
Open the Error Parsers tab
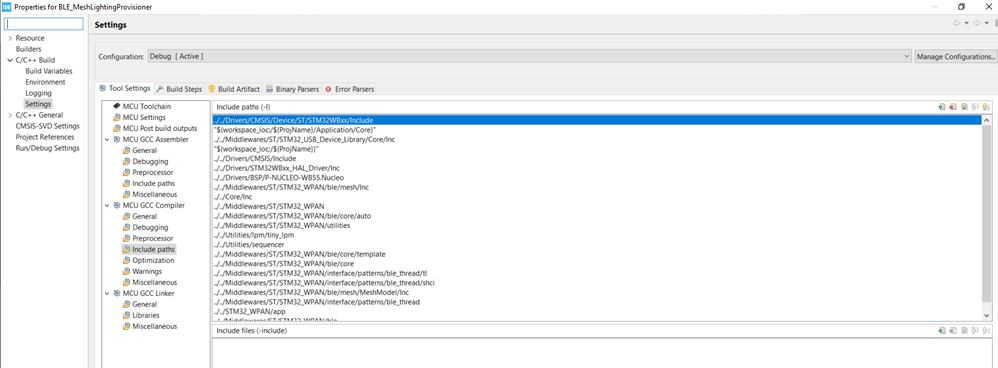pos(349,89)
